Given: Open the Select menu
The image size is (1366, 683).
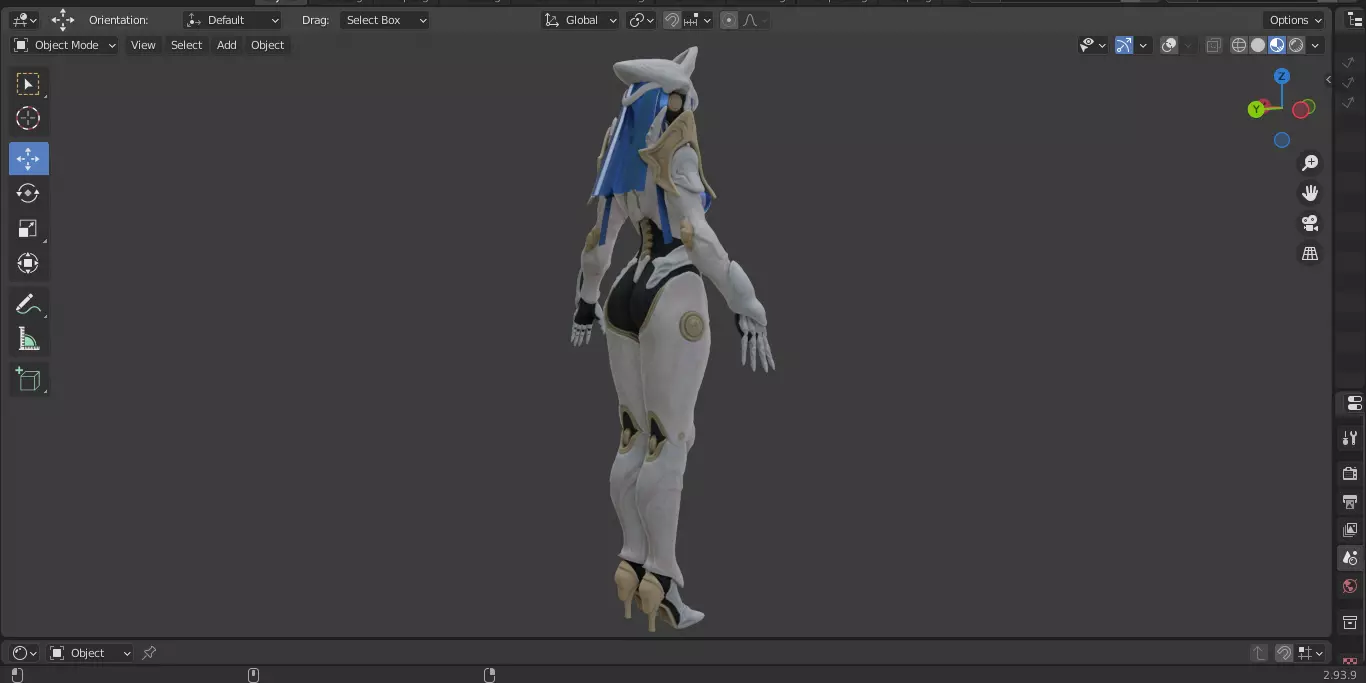Looking at the screenshot, I should pyautogui.click(x=186, y=45).
